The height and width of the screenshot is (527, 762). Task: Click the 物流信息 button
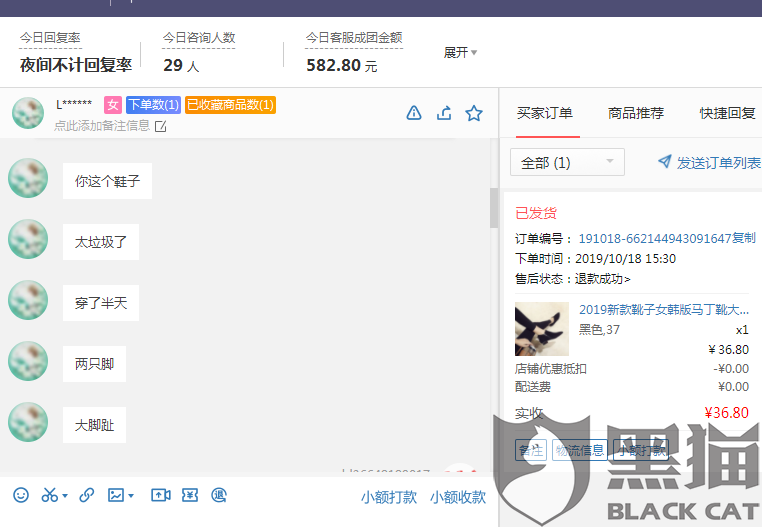pos(579,450)
